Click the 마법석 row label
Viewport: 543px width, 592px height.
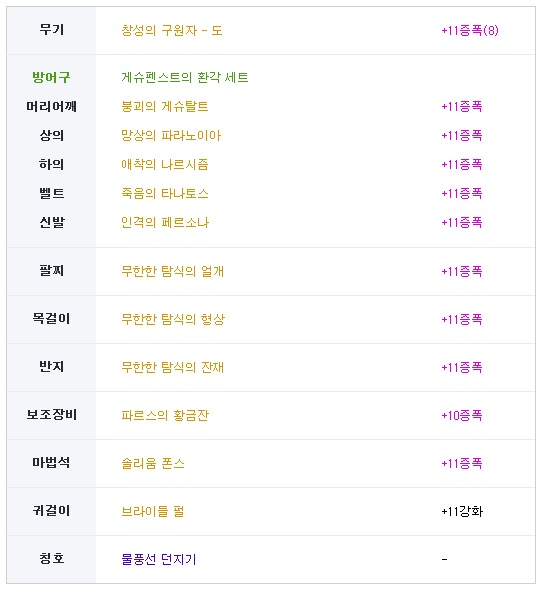[51, 462]
